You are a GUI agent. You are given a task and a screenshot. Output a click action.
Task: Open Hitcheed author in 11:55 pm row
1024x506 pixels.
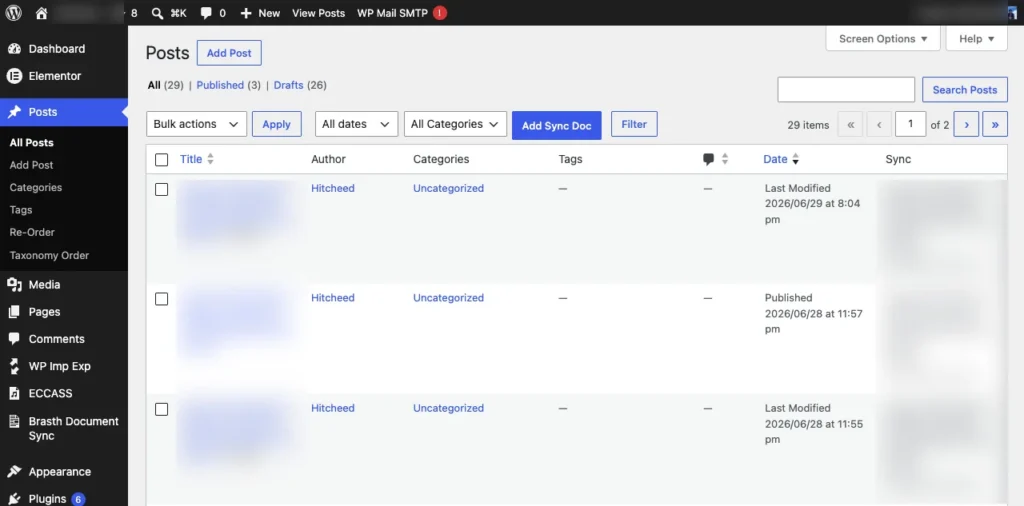click(332, 408)
